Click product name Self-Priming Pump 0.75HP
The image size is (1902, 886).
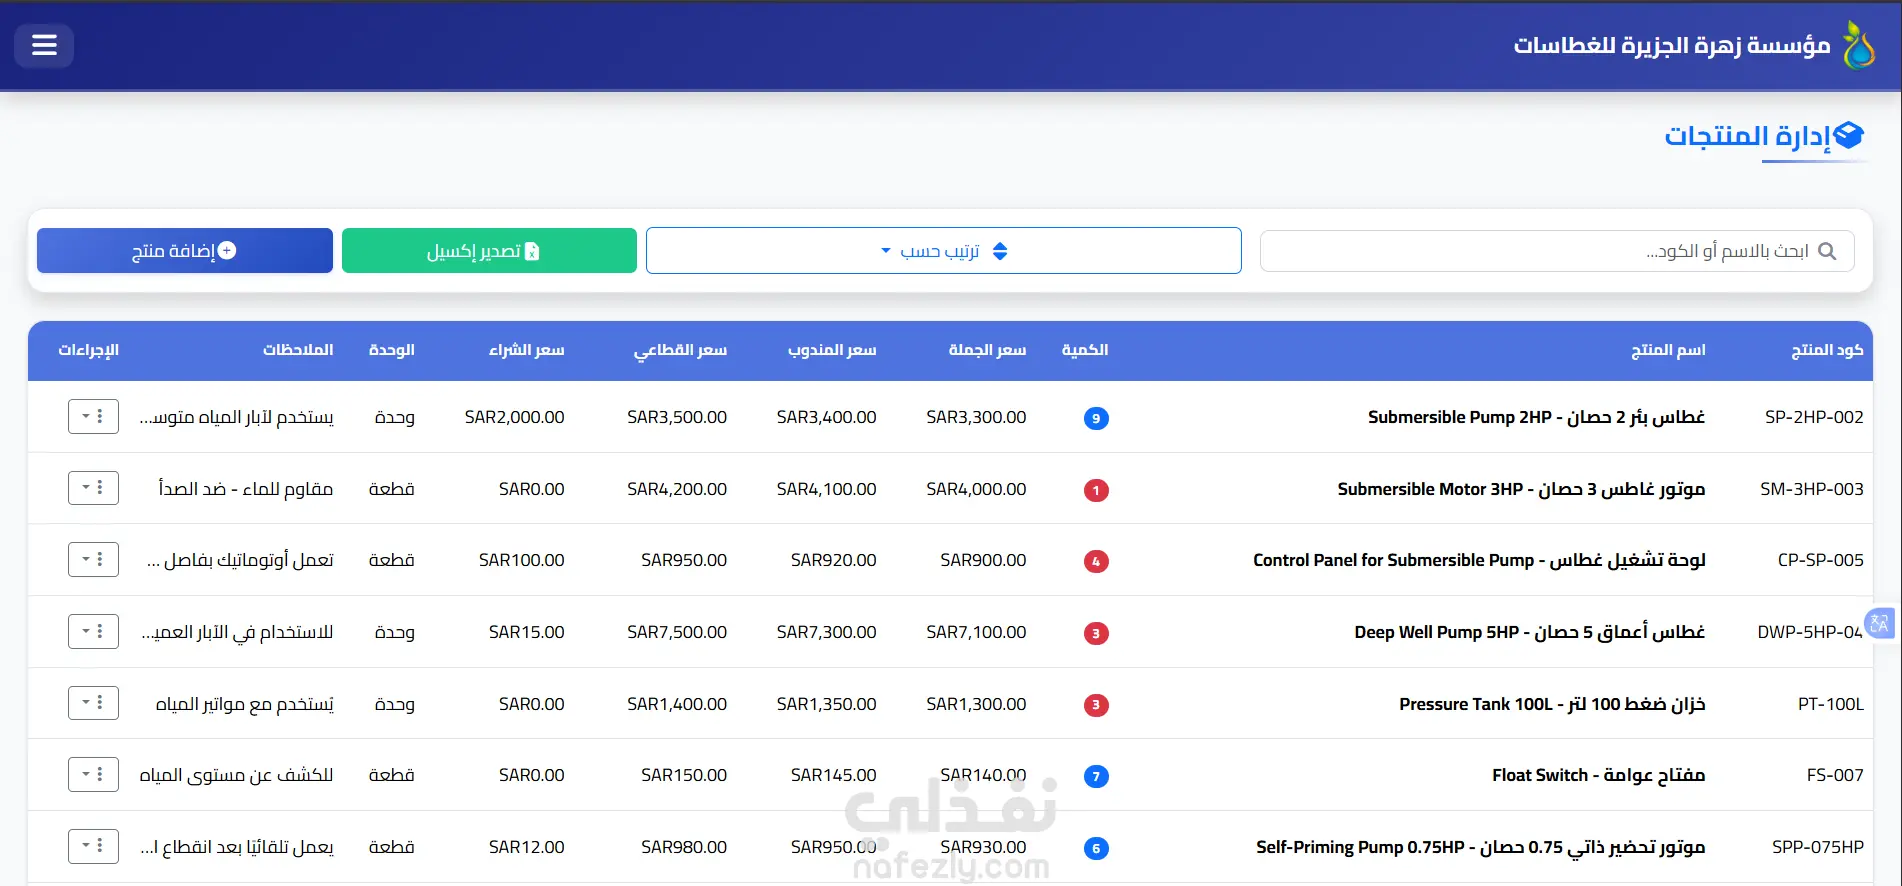pos(1481,847)
